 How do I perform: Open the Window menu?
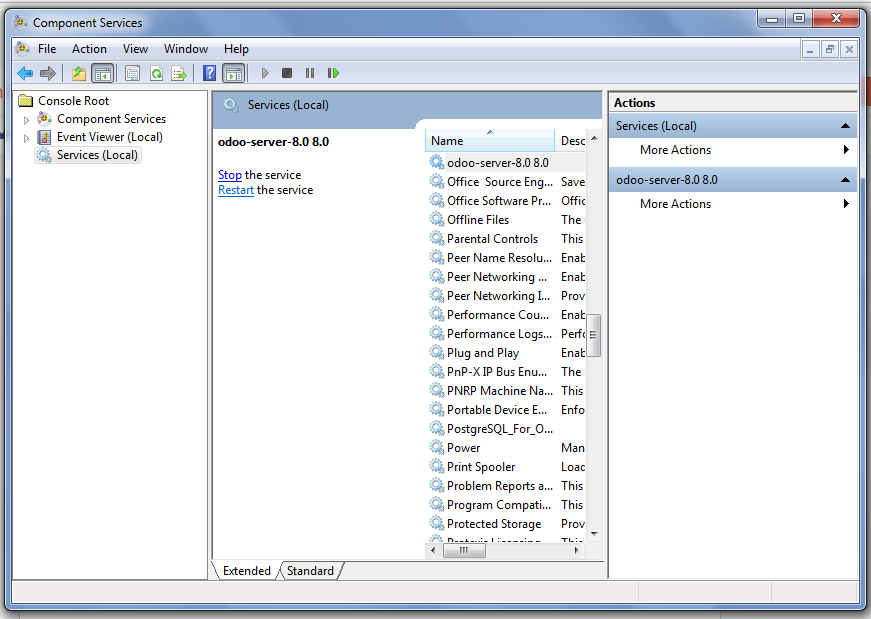[x=186, y=49]
